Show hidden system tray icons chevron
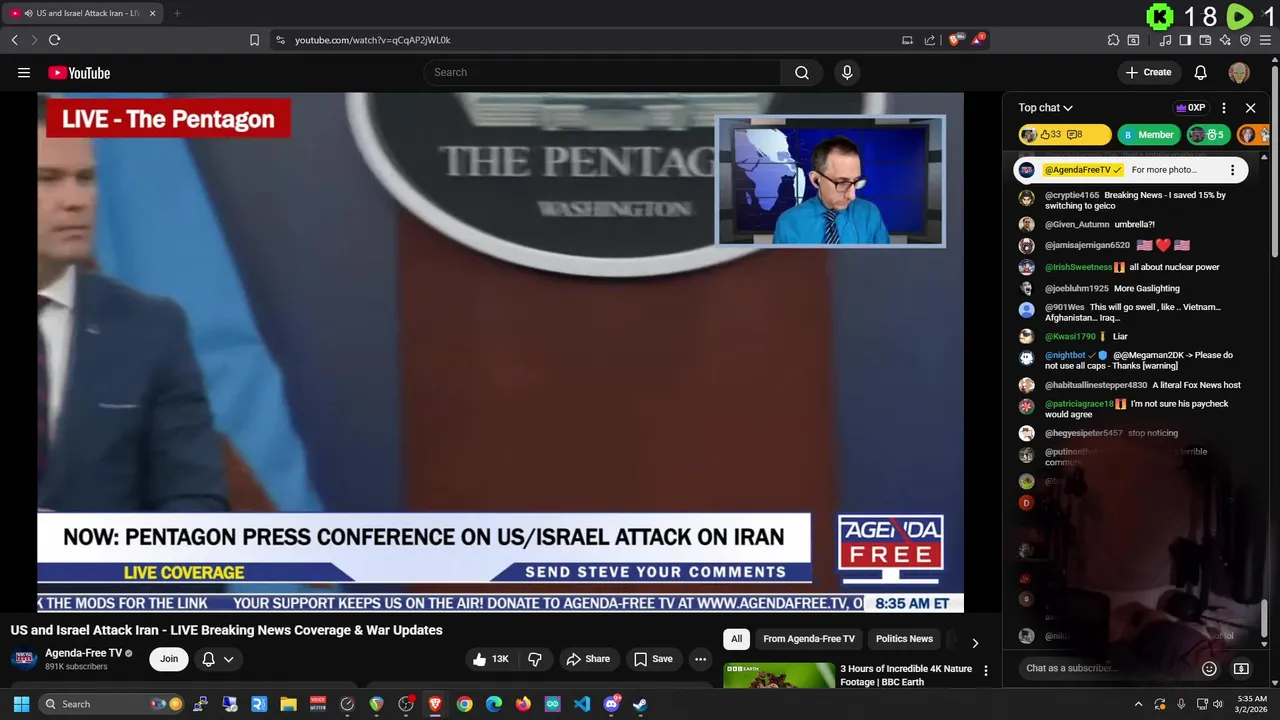Viewport: 1280px width, 720px height. tap(1138, 704)
